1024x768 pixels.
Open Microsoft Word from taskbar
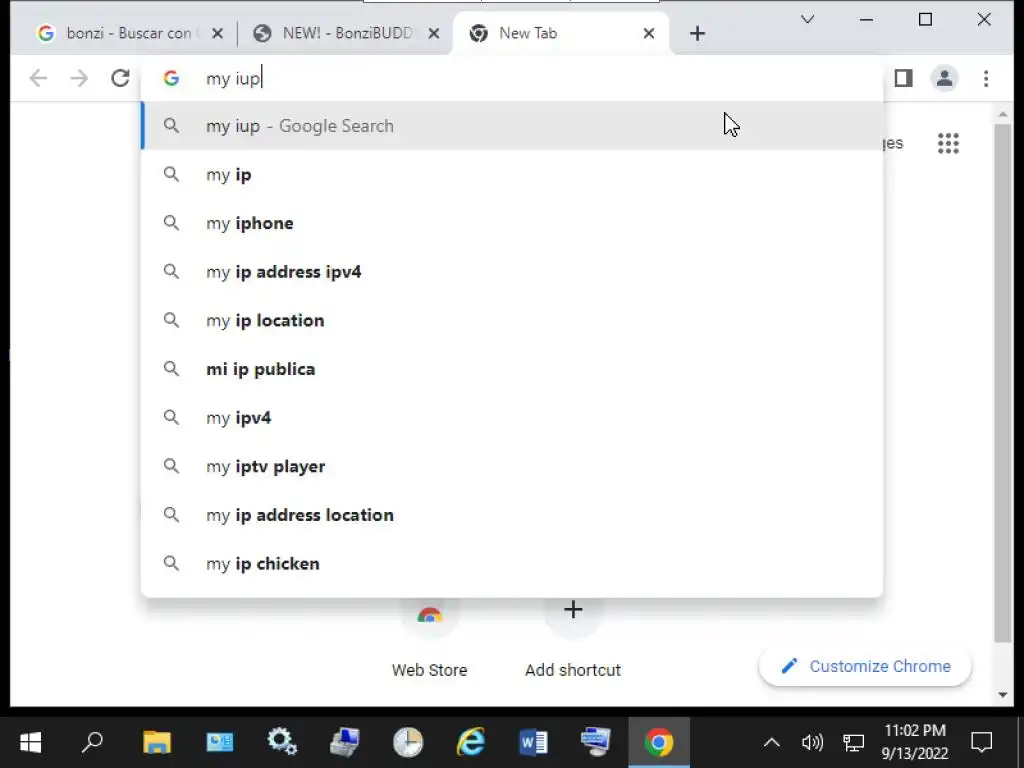[533, 743]
